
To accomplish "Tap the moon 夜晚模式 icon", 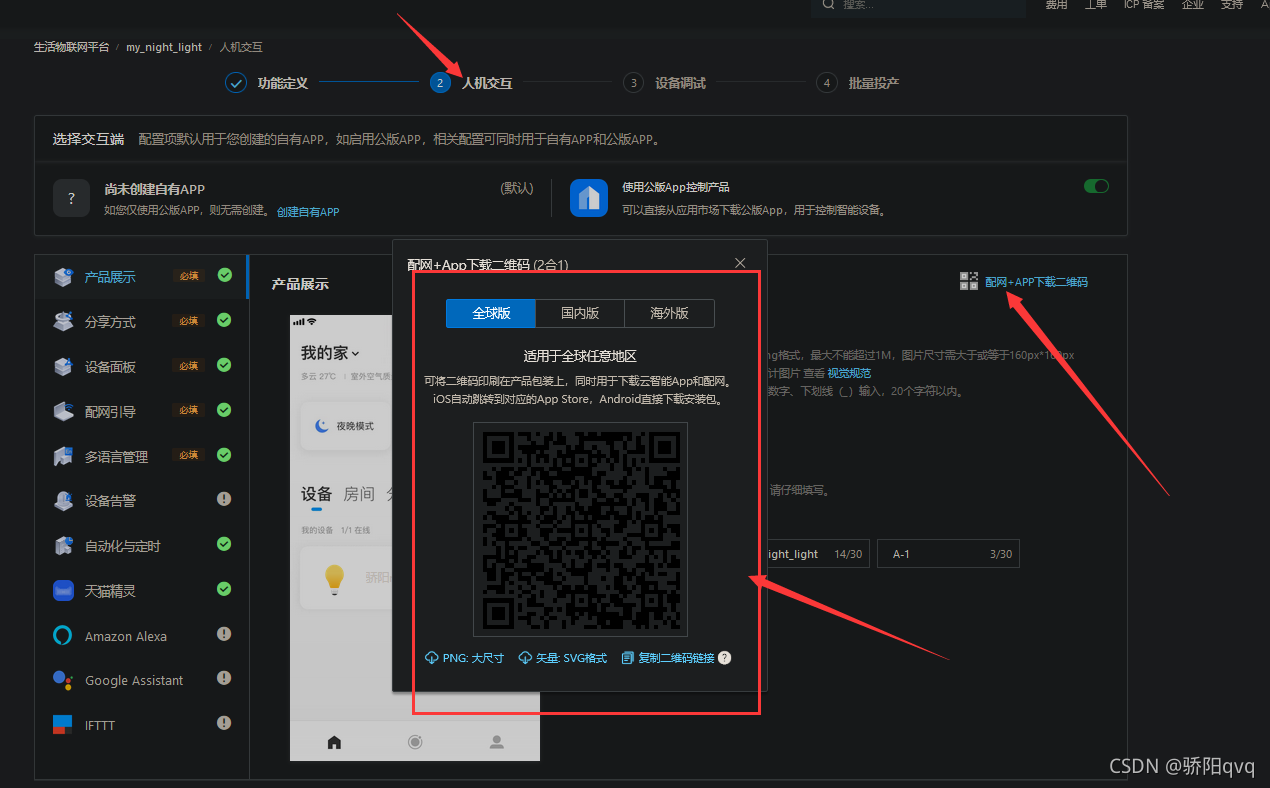I will point(322,426).
